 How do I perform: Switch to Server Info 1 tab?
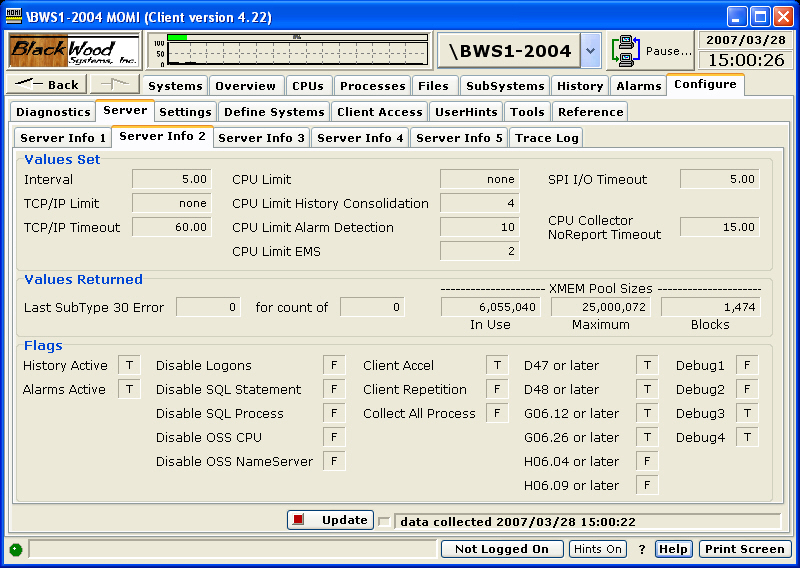[63, 138]
